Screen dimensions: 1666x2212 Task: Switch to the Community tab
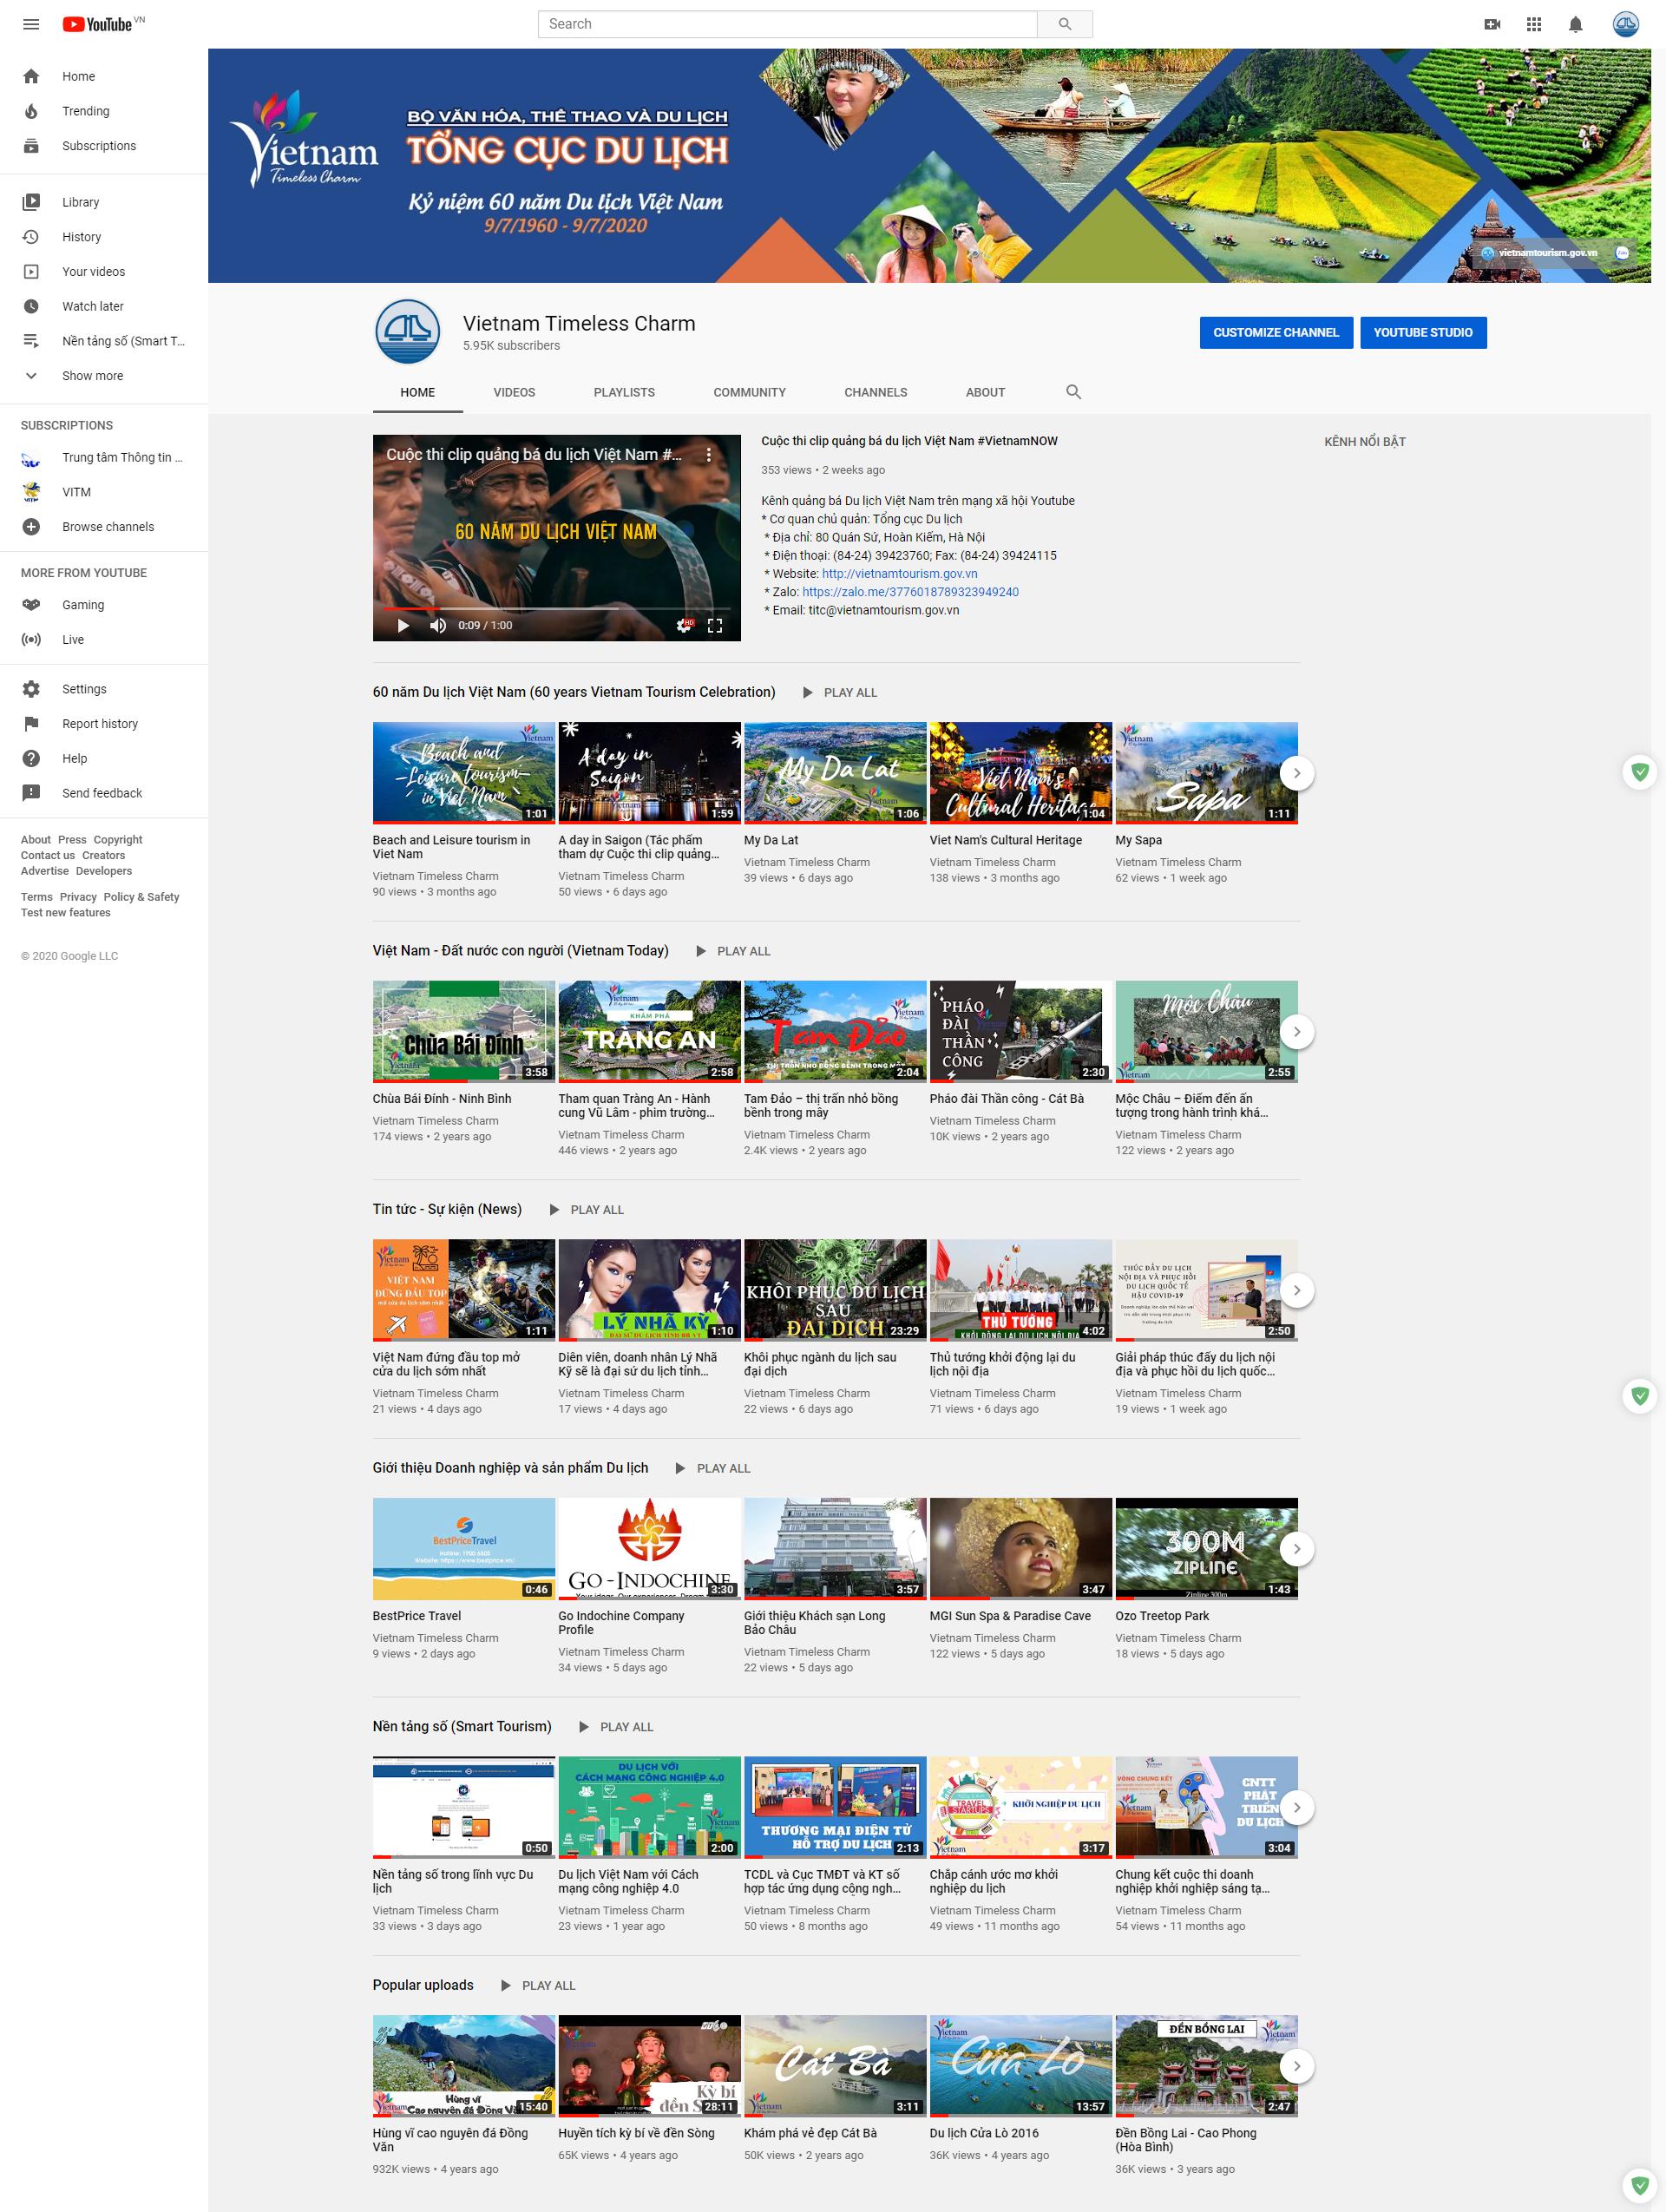[x=749, y=392]
